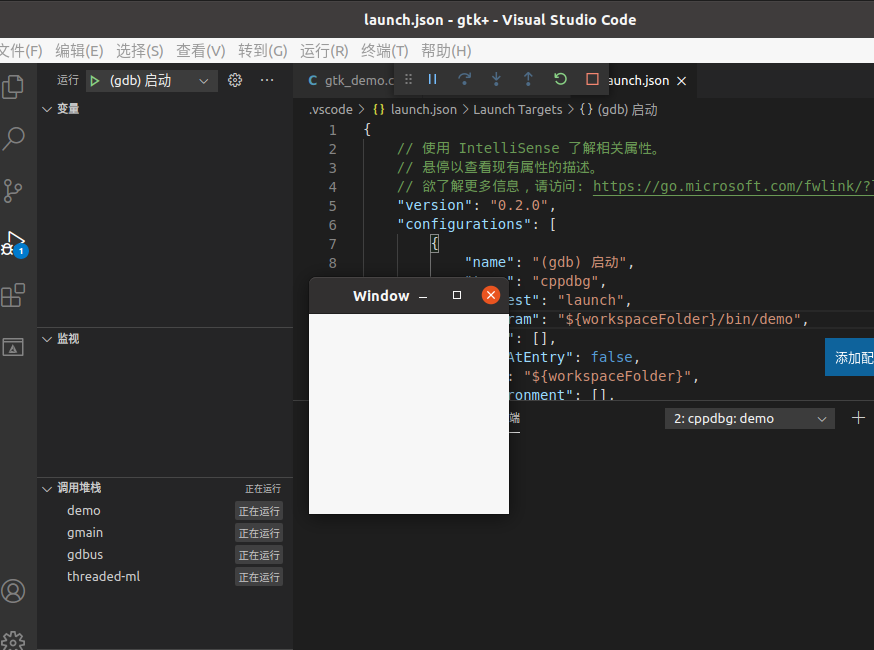Open the 终端(T) menu

tap(385, 51)
